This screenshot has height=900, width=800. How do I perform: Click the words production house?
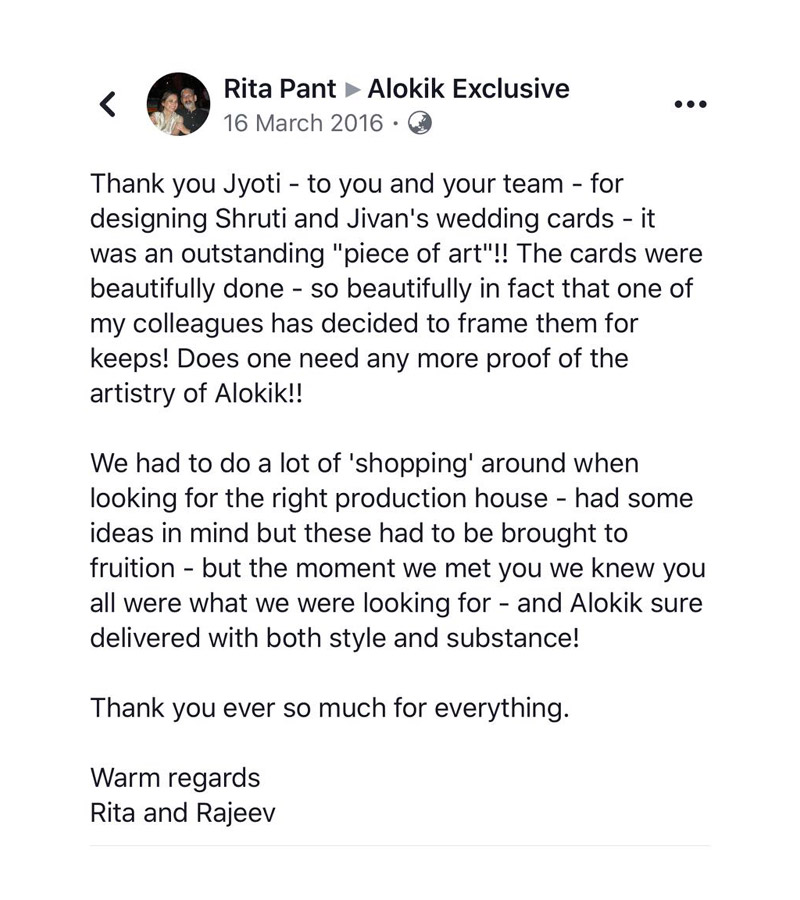pos(441,499)
